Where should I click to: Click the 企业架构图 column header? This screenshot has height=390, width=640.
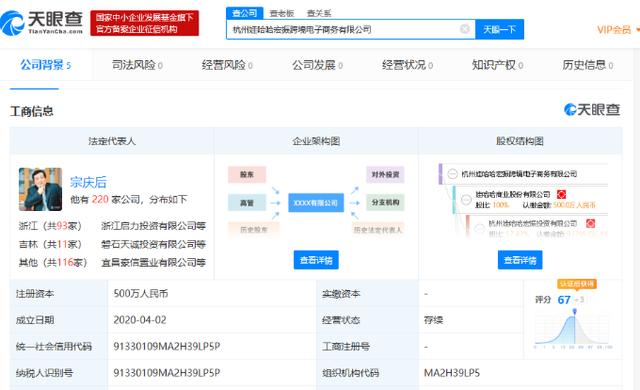click(316, 141)
